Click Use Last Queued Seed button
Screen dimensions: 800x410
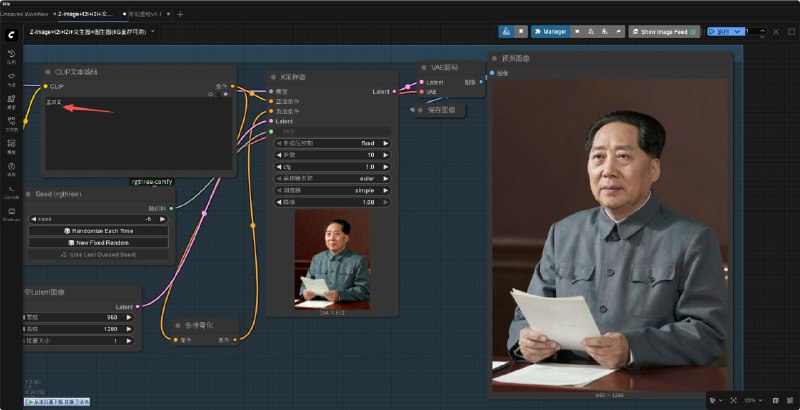click(98, 254)
